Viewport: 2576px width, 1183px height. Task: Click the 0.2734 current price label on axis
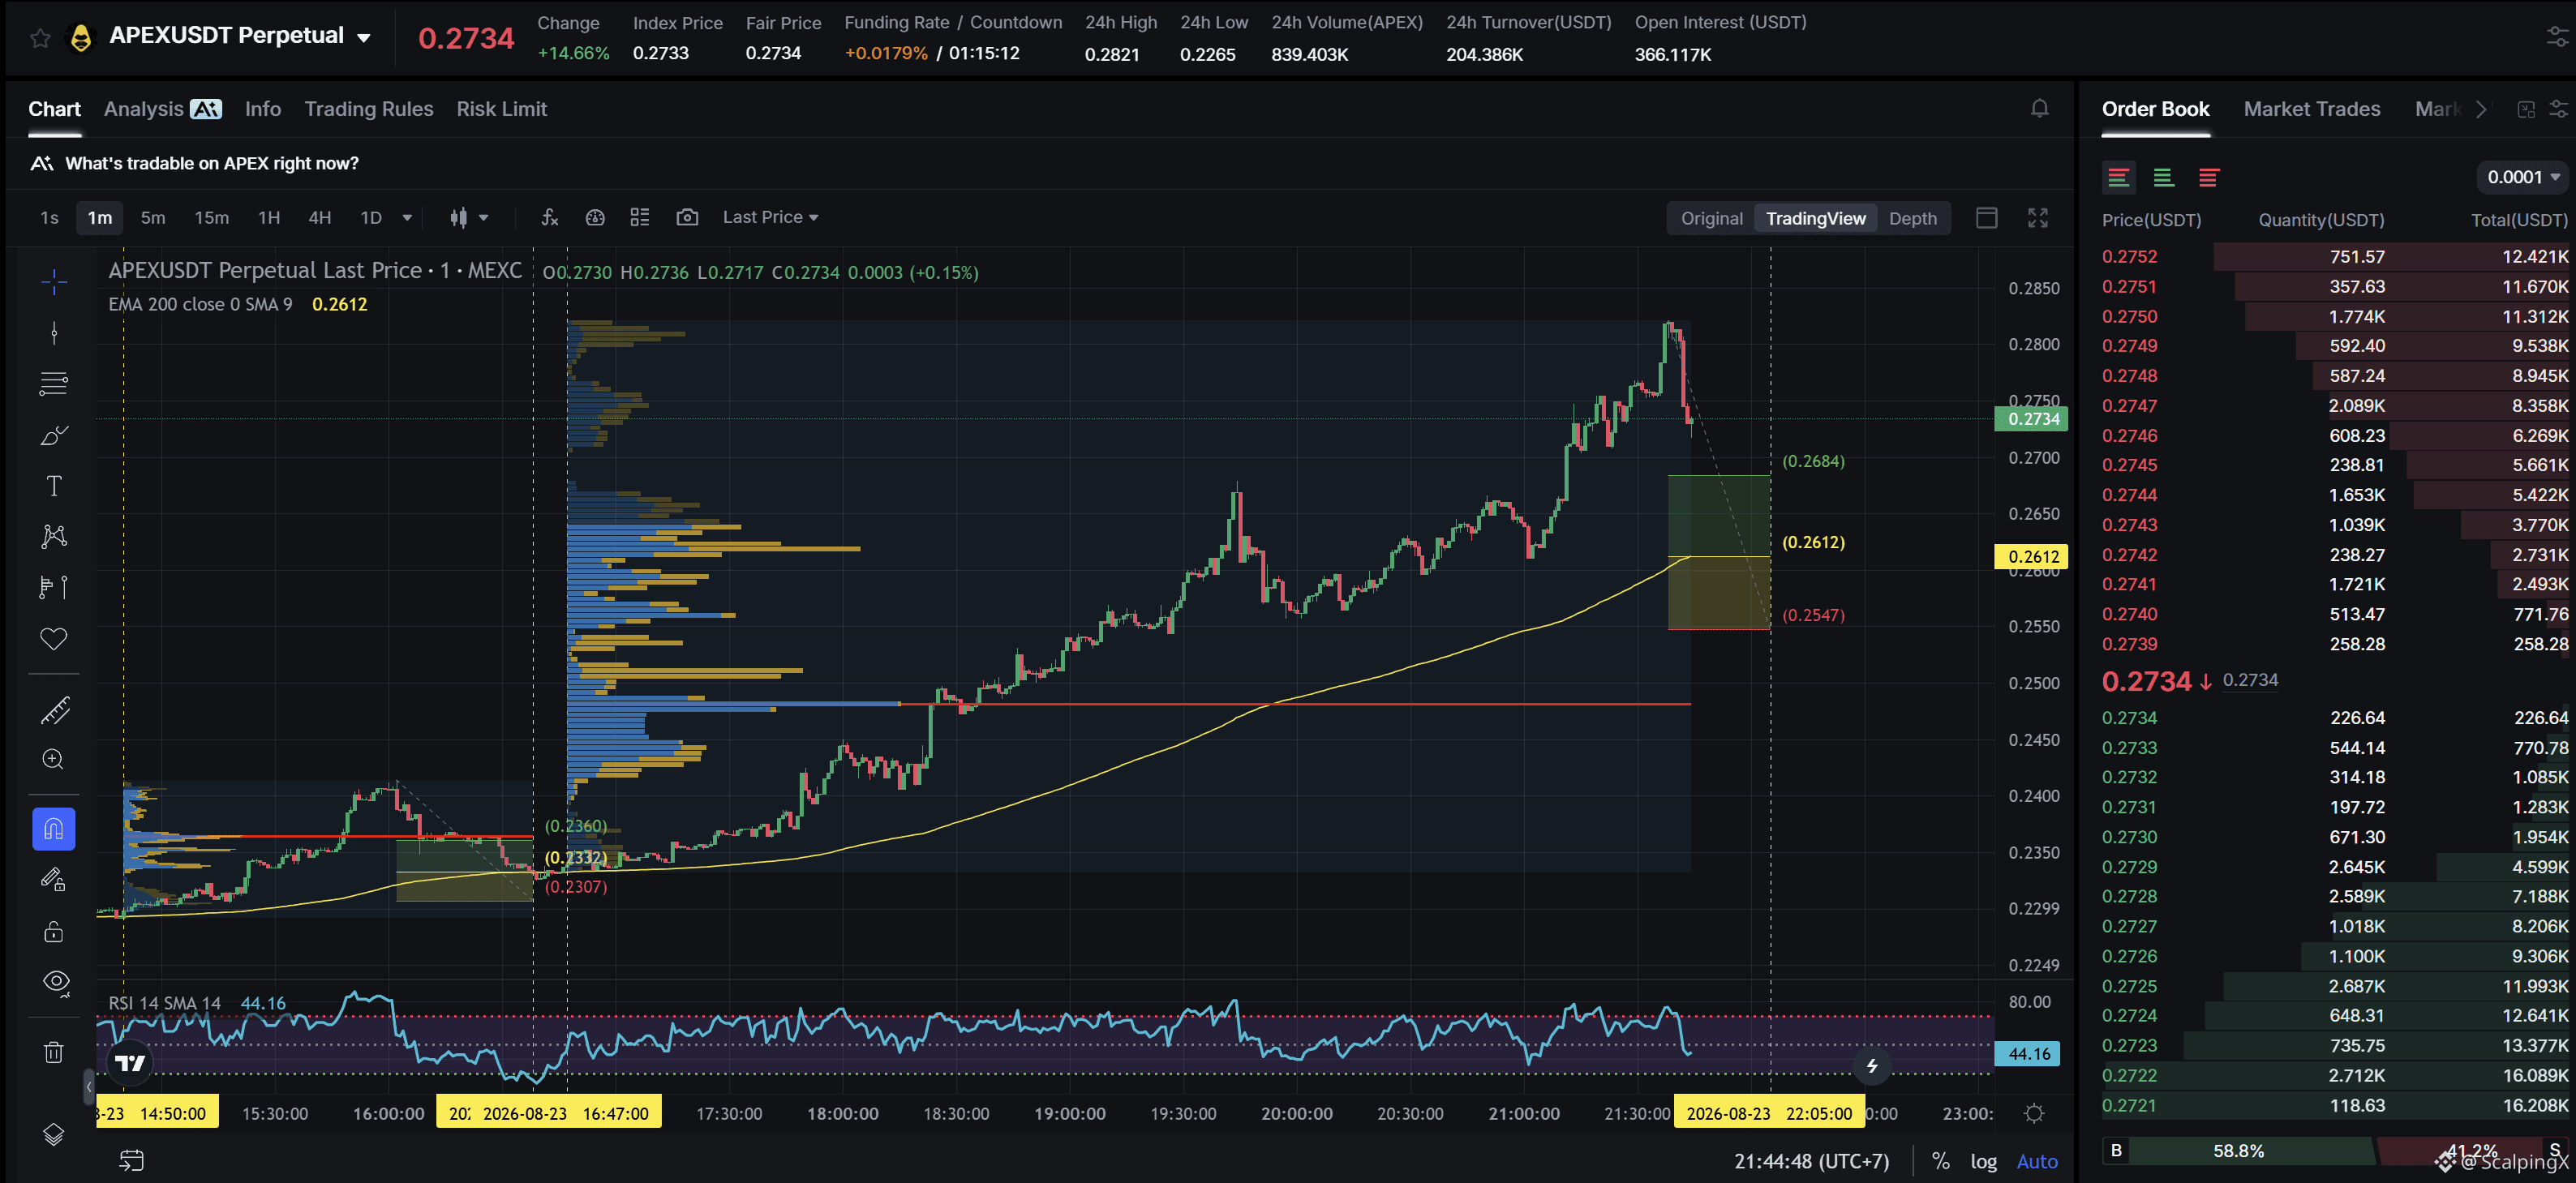(x=2031, y=419)
